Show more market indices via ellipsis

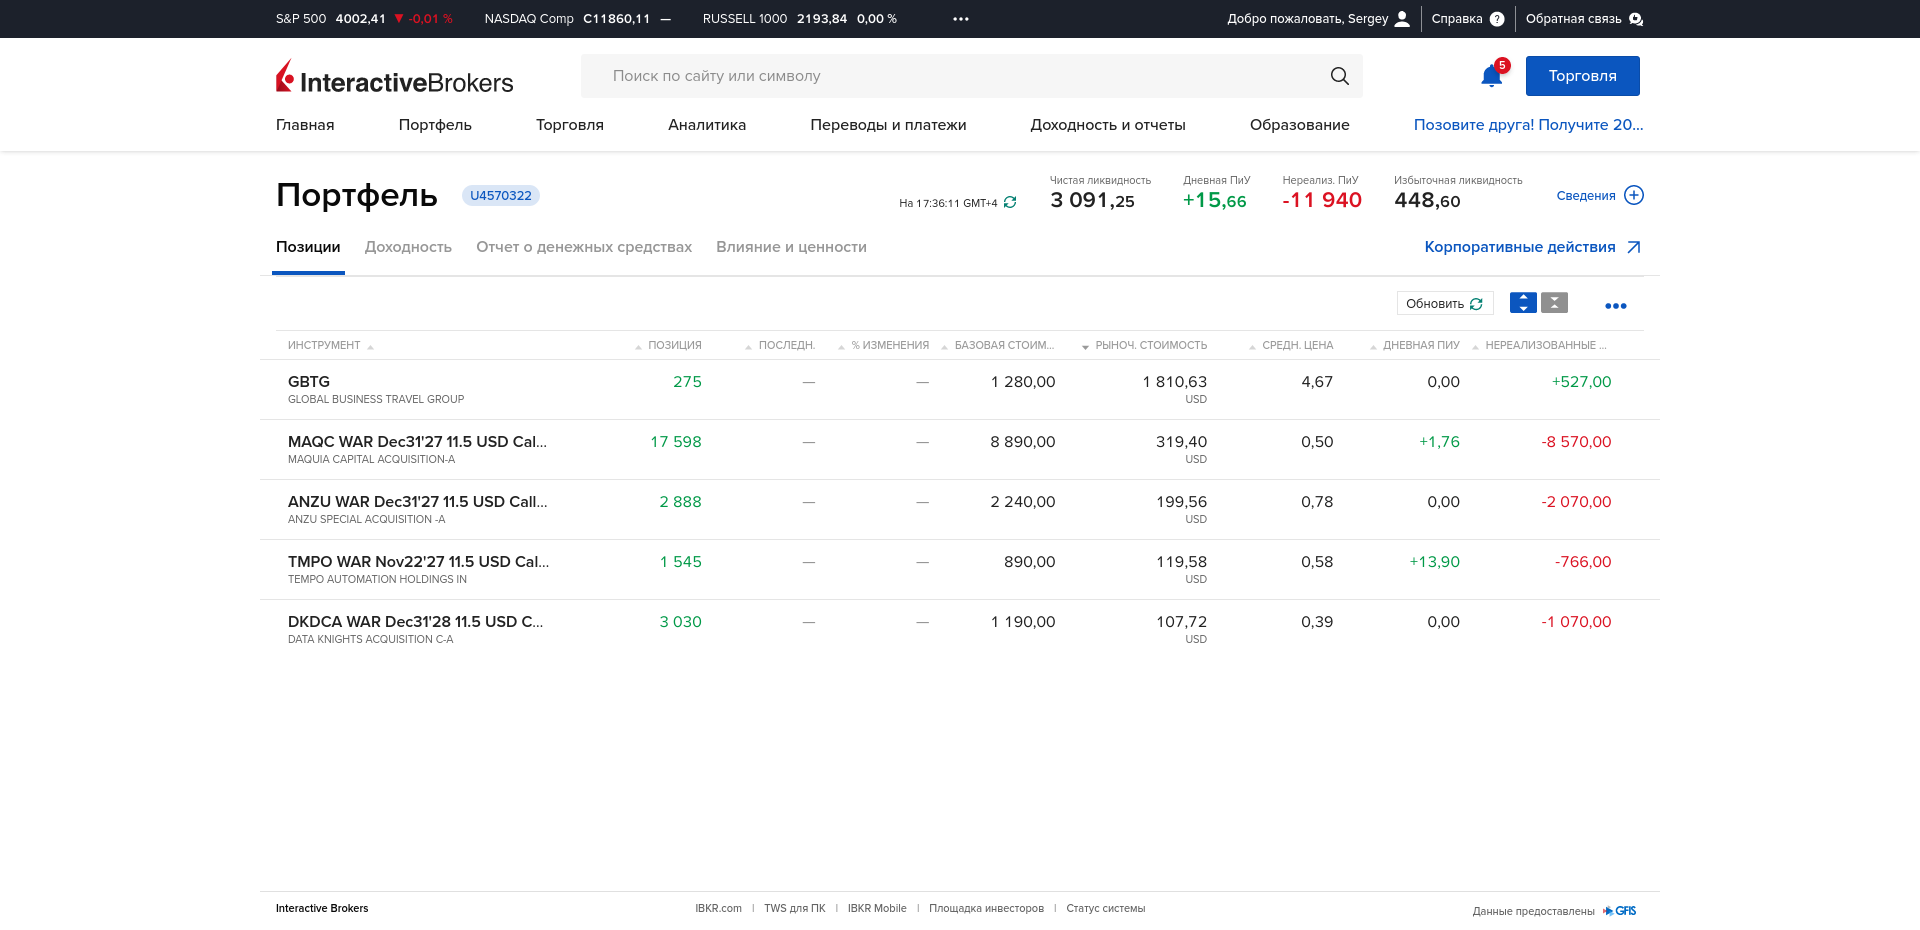[961, 19]
